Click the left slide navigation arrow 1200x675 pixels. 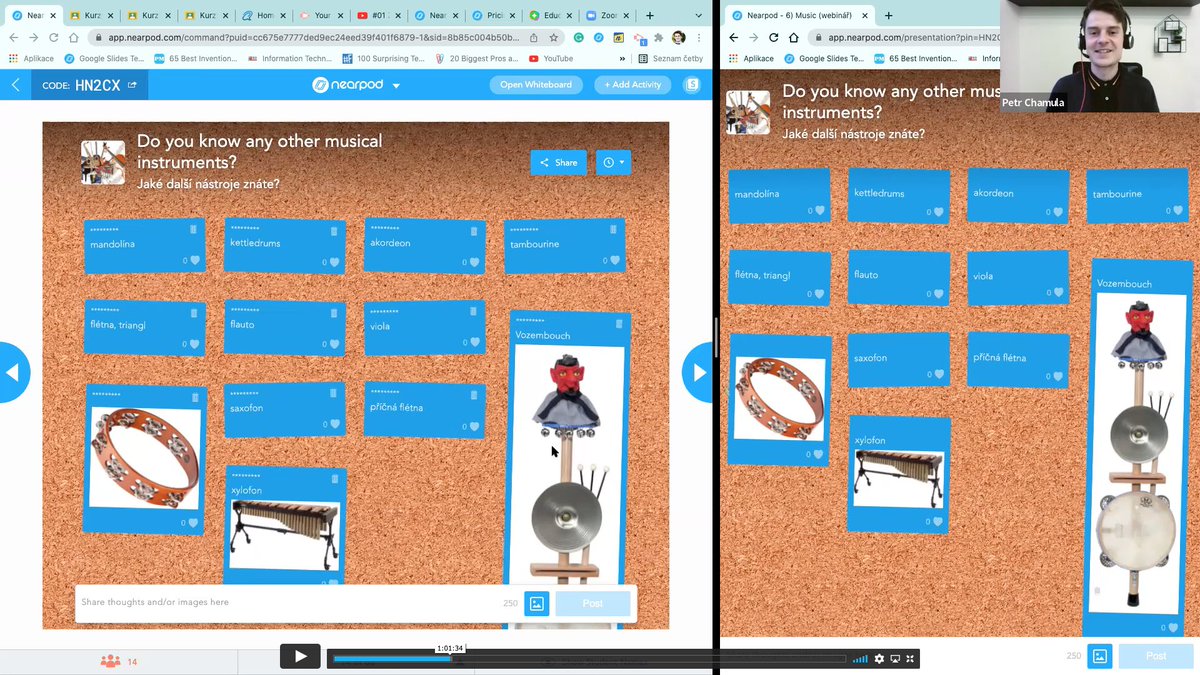12,372
